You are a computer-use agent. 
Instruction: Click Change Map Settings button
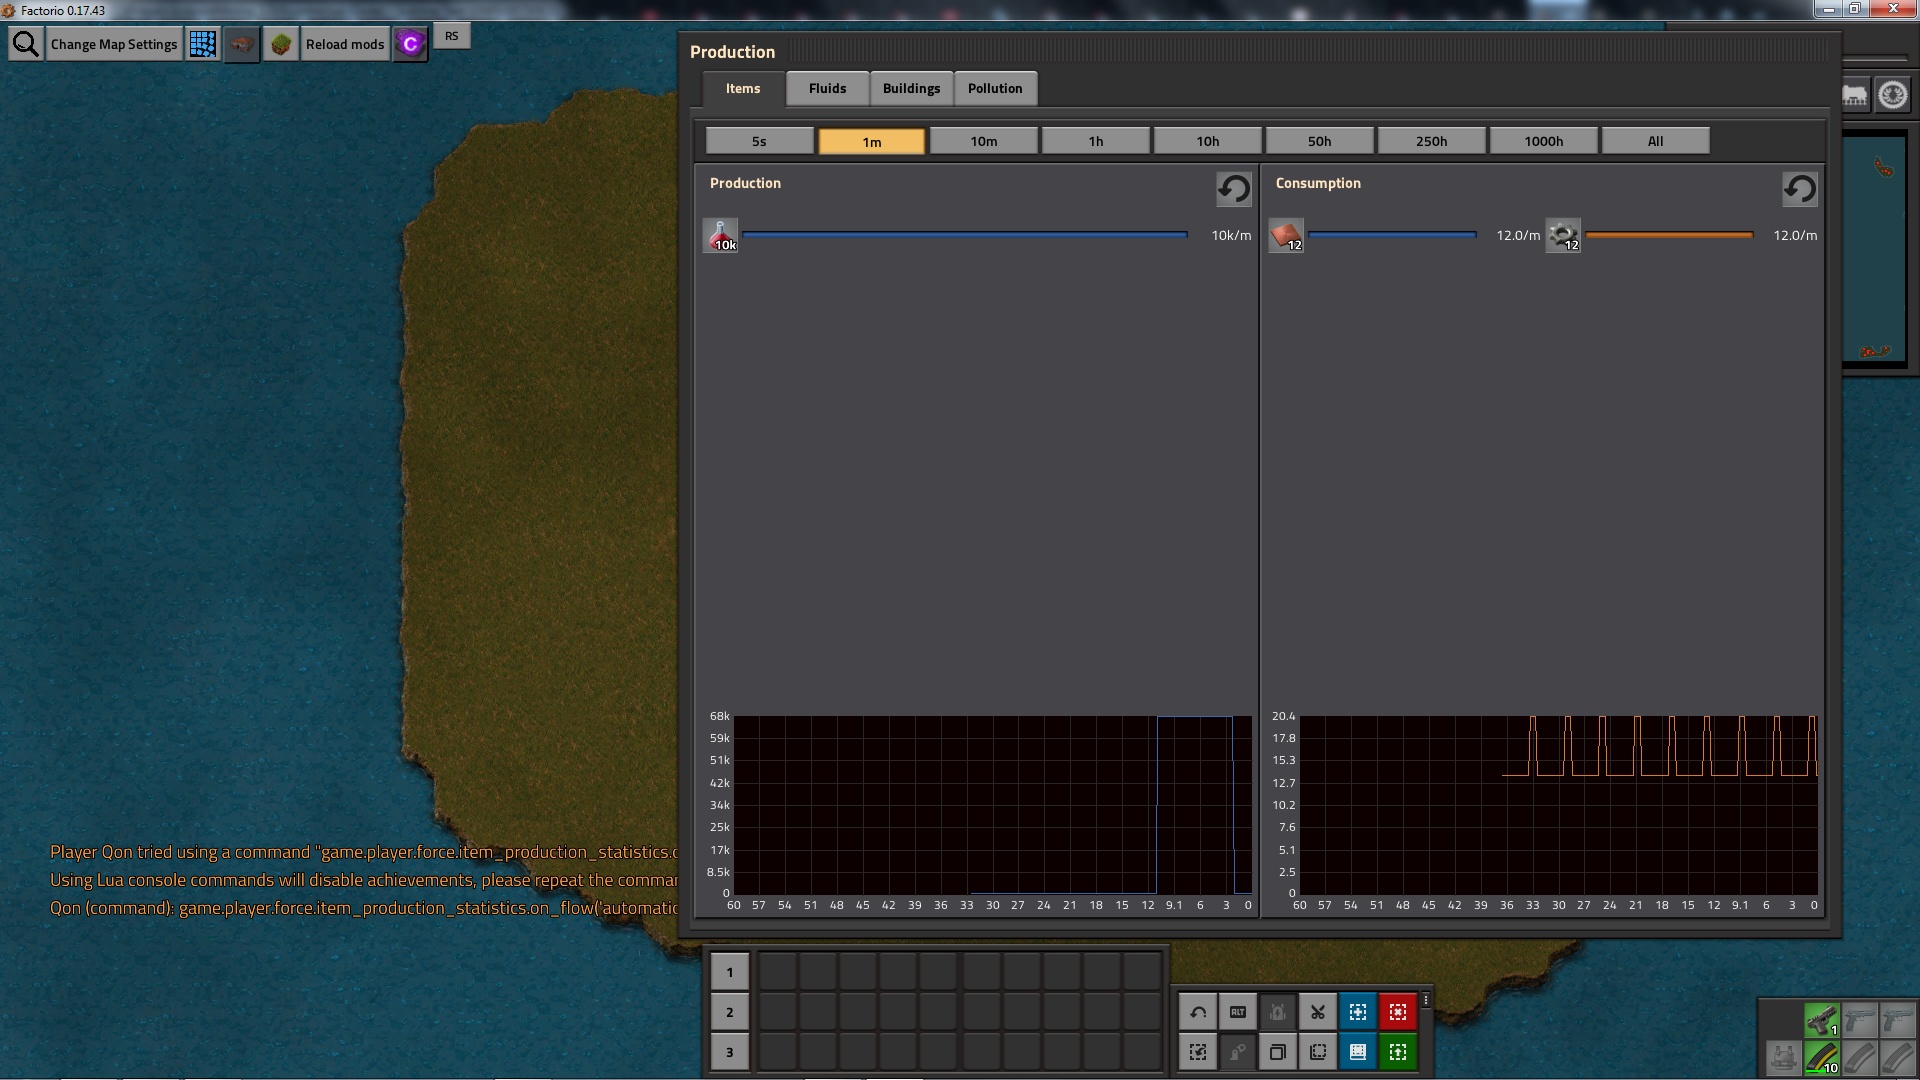[x=114, y=44]
